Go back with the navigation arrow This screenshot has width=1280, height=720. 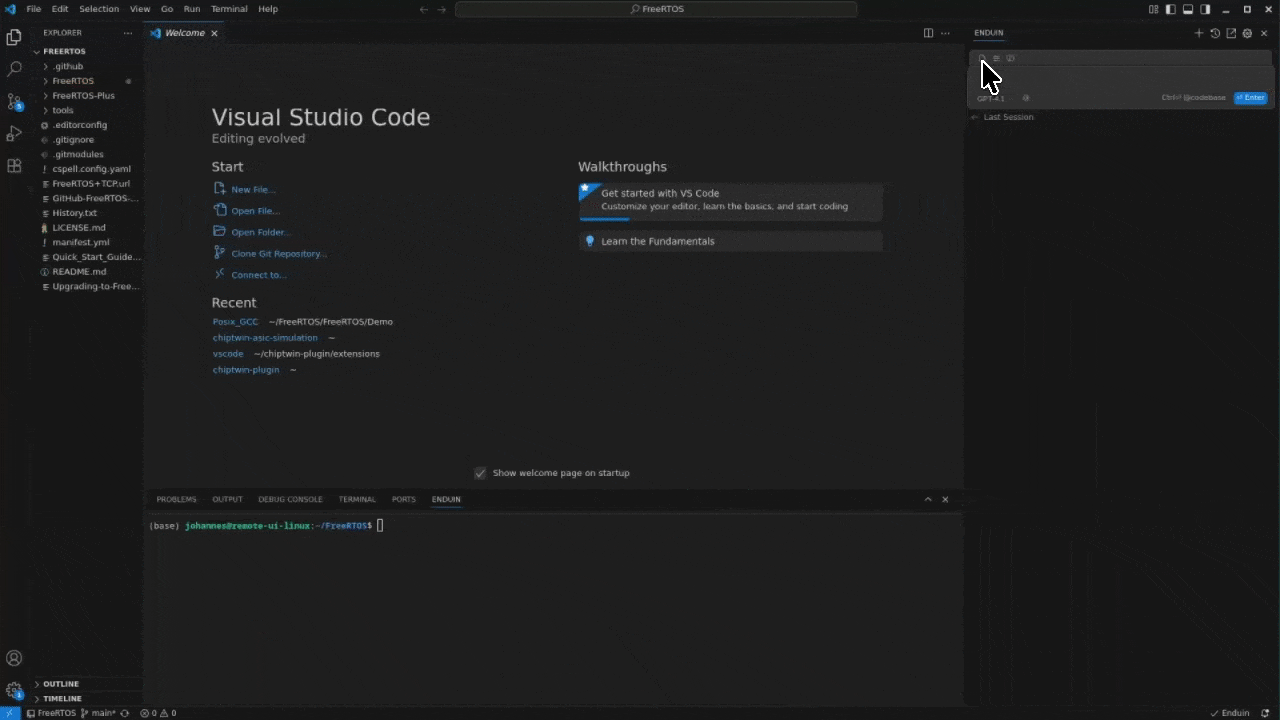(x=424, y=9)
